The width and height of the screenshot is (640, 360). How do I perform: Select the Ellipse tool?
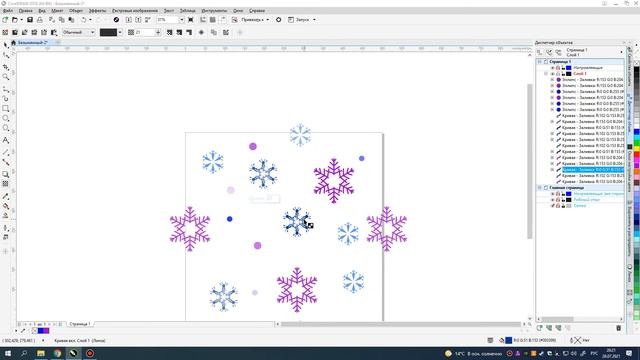(5, 118)
